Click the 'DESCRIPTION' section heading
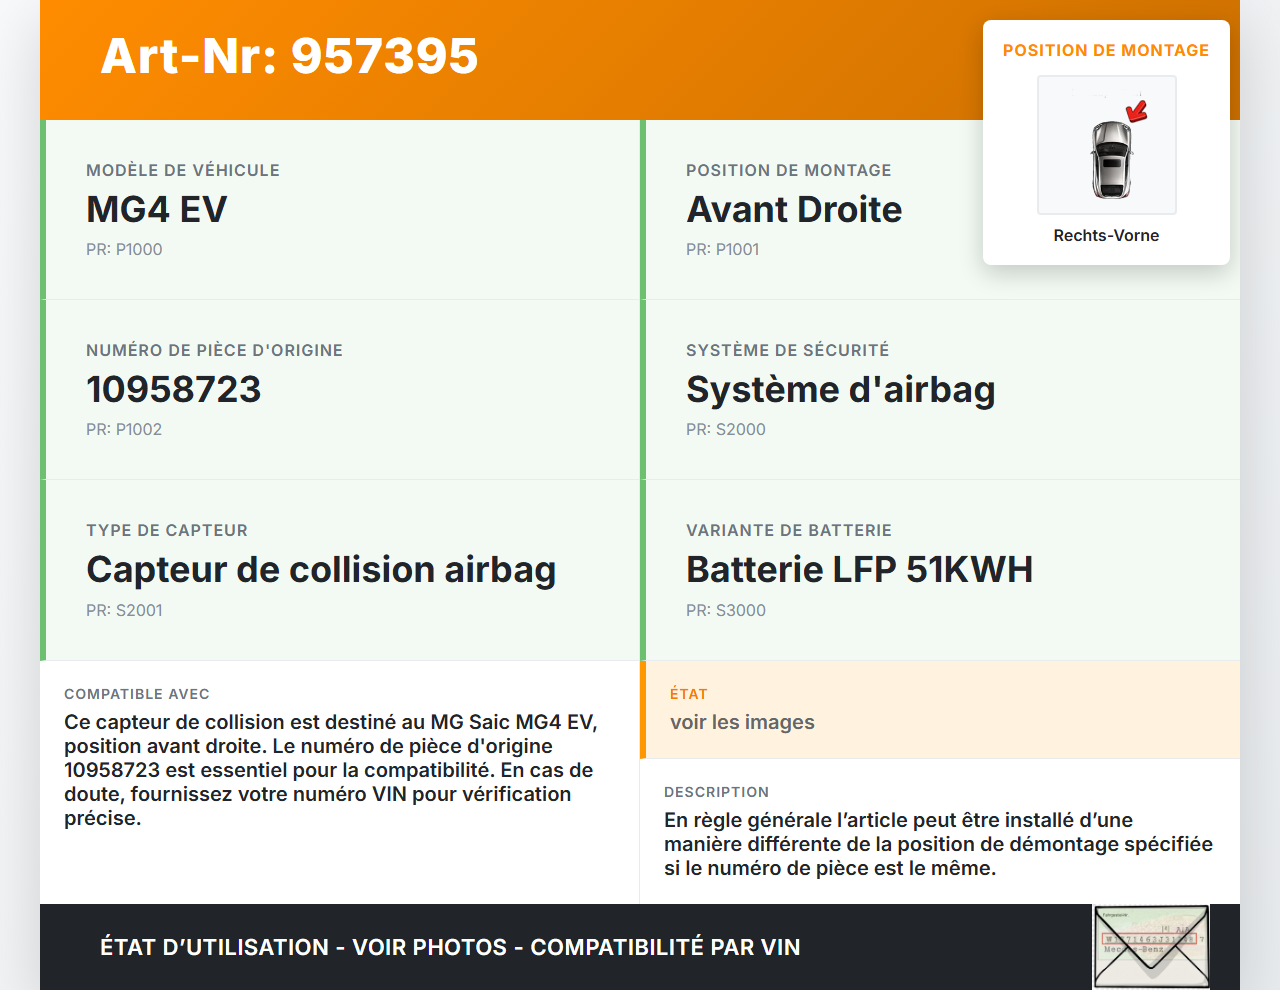This screenshot has width=1280, height=990. click(716, 792)
